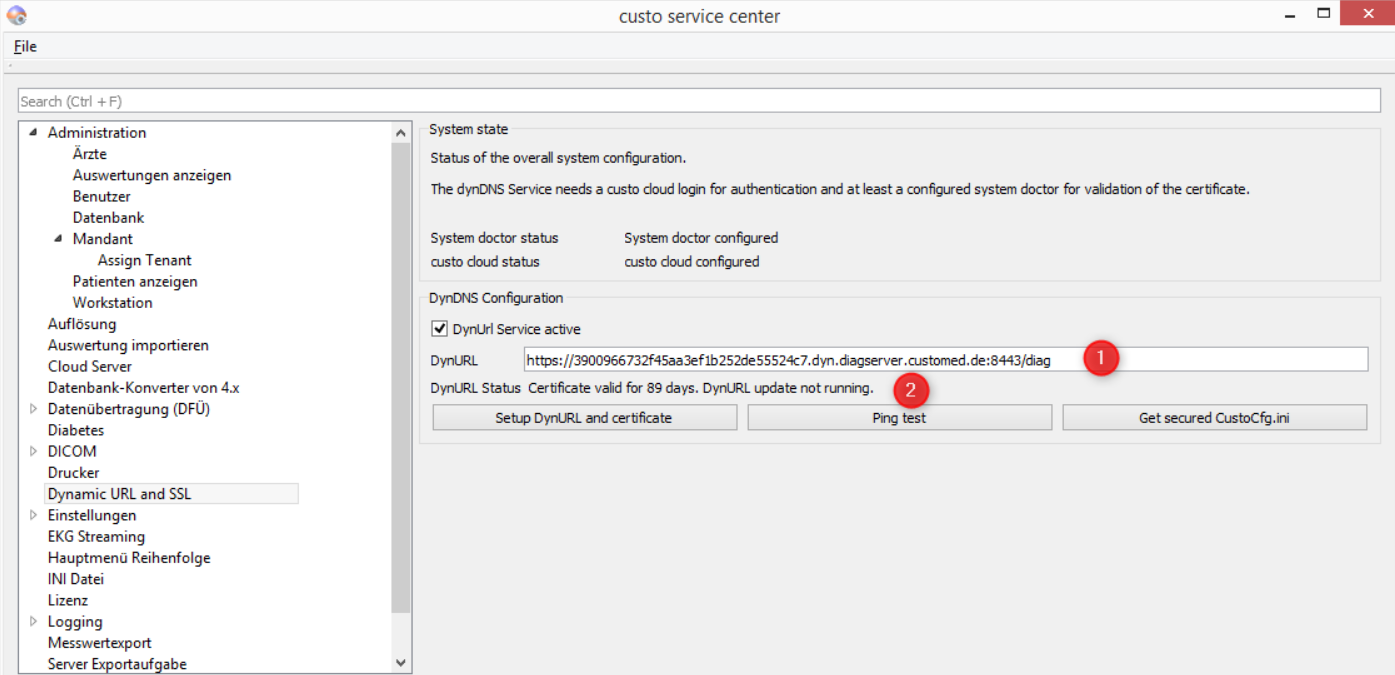Expand the Einstellungen tree node
Image resolution: width=1395 pixels, height=675 pixels.
point(34,515)
